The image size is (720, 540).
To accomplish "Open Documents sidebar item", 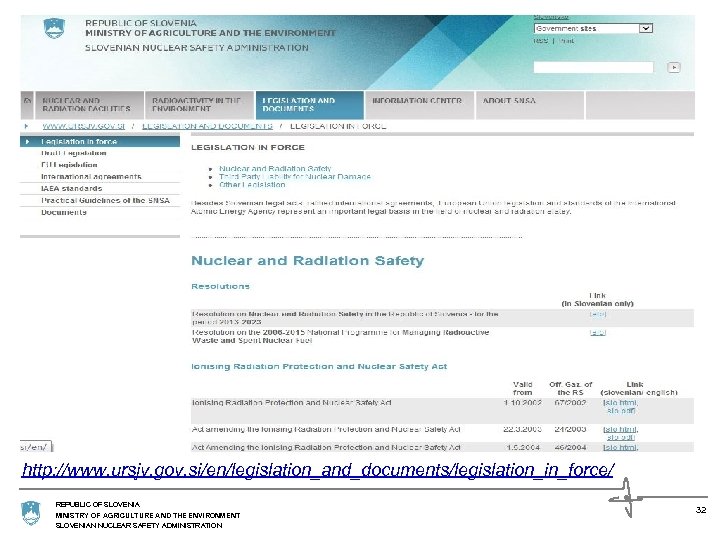I will point(63,213).
